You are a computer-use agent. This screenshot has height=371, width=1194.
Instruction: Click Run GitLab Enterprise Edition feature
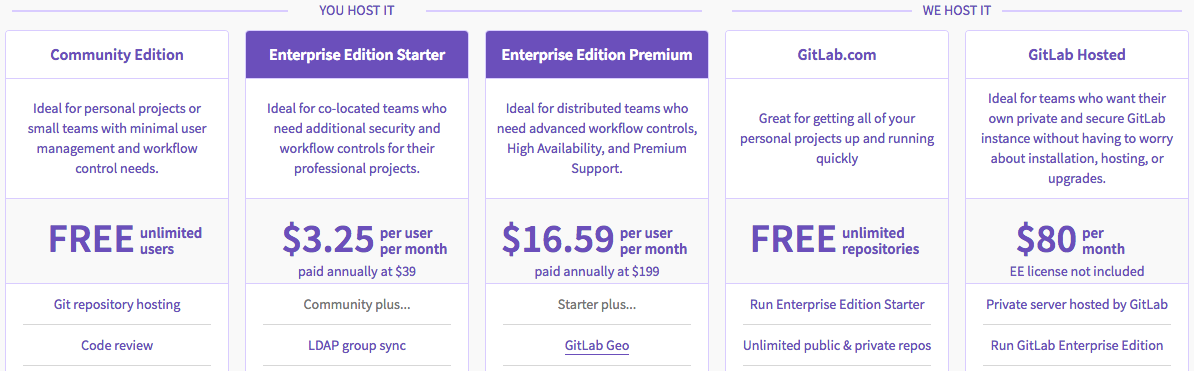point(1076,345)
